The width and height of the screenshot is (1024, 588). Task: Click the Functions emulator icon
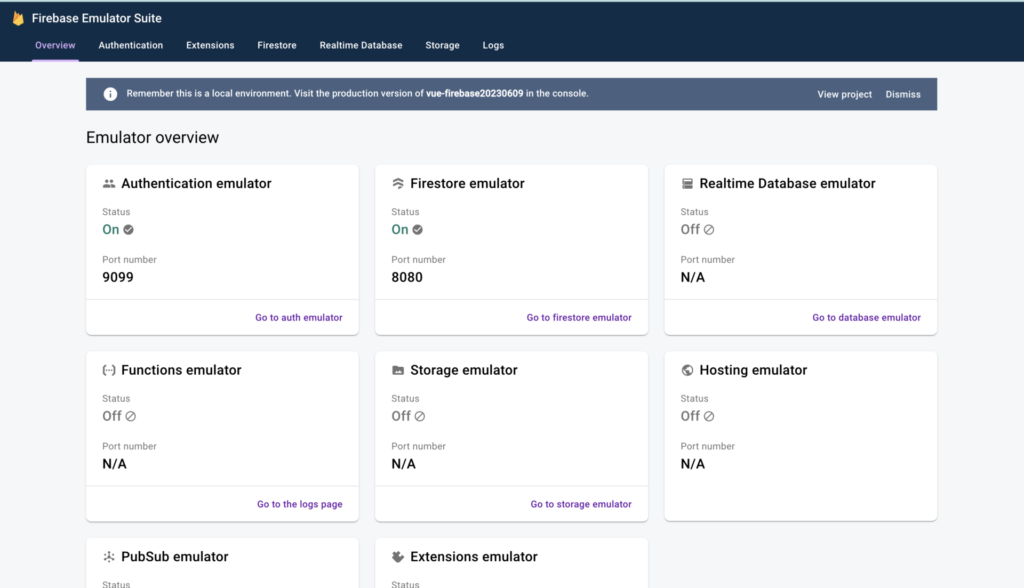point(109,370)
